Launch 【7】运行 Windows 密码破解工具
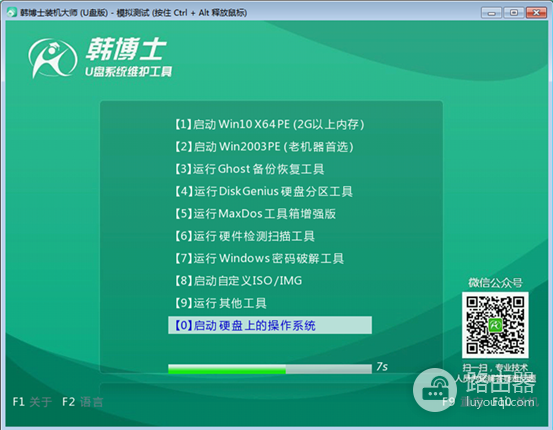Screen dimensions: 553x430 tap(259, 258)
